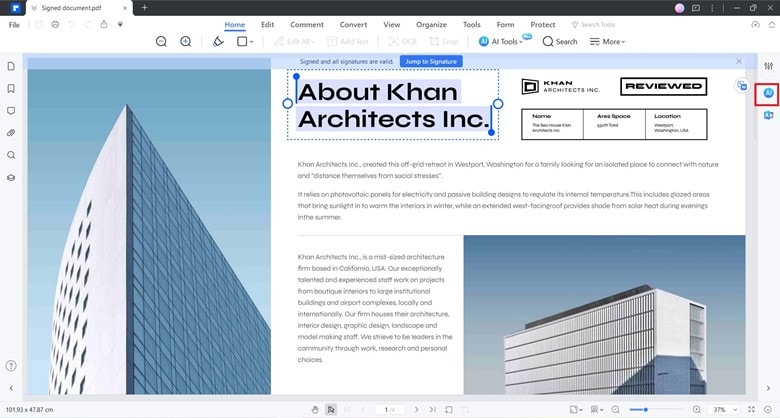This screenshot has width=780, height=418.
Task: Switch to the Edit tab
Action: click(268, 24)
